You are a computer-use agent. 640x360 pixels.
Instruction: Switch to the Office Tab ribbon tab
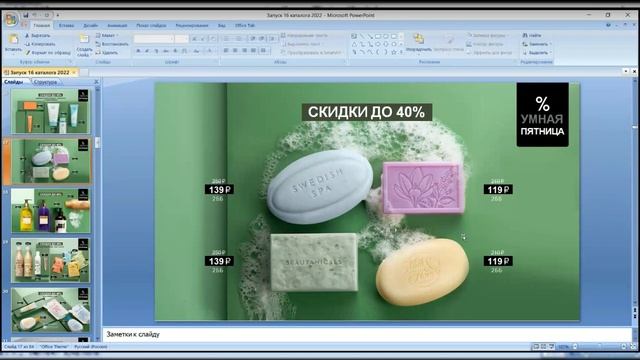(x=244, y=25)
